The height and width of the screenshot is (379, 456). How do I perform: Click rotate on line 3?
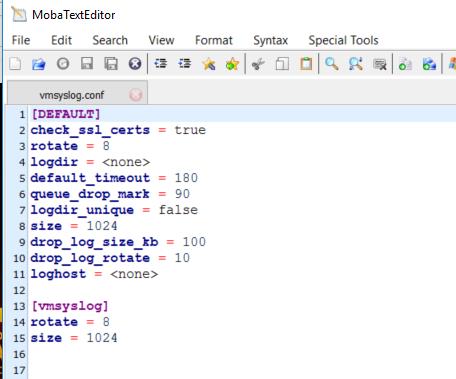click(x=54, y=146)
